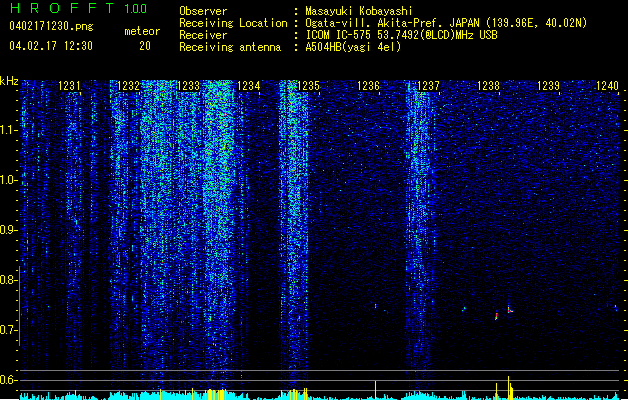The width and height of the screenshot is (629, 400).
Task: Click the 1231 time marker
Action: pos(69,86)
